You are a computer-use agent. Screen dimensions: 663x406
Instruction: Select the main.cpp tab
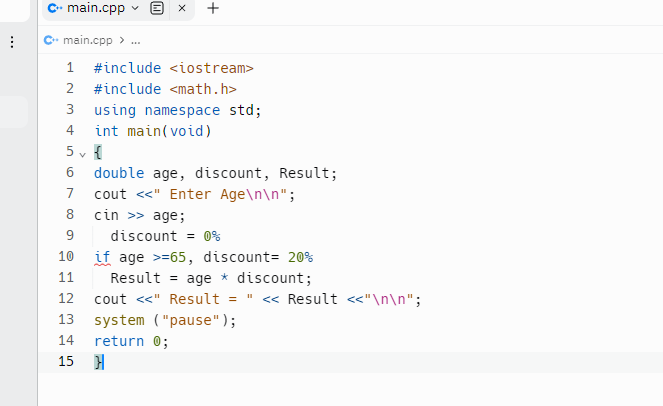pyautogui.click(x=96, y=8)
